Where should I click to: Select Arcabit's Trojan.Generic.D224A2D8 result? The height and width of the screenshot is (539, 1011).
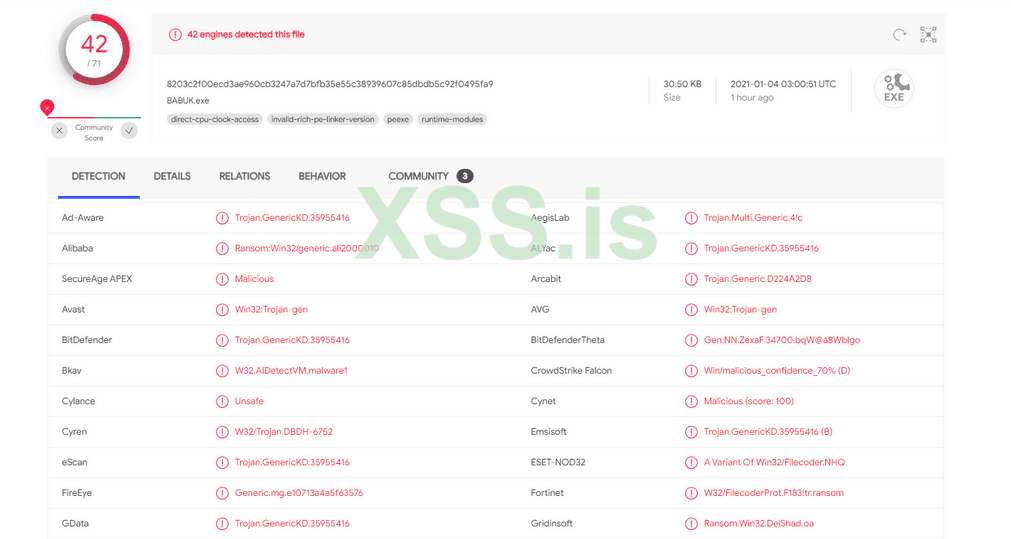pyautogui.click(x=758, y=279)
